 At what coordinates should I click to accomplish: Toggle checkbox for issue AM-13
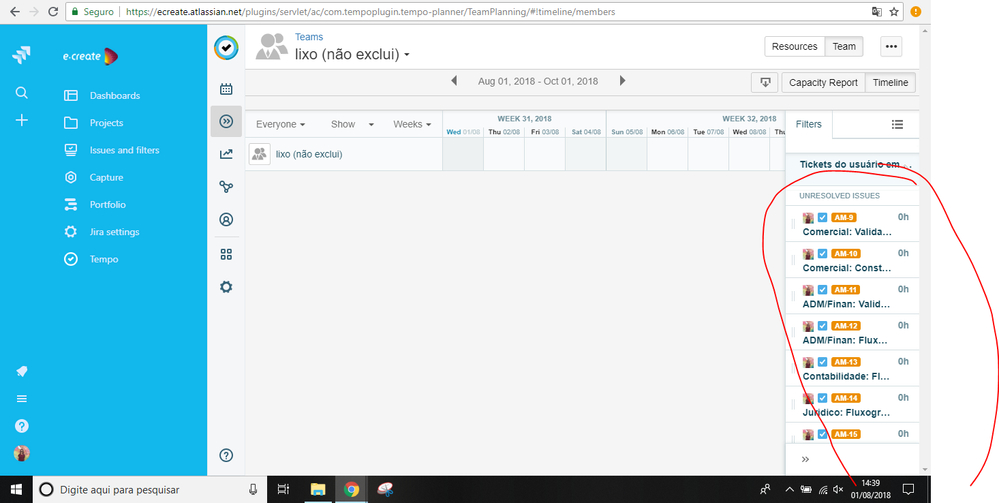click(x=823, y=361)
